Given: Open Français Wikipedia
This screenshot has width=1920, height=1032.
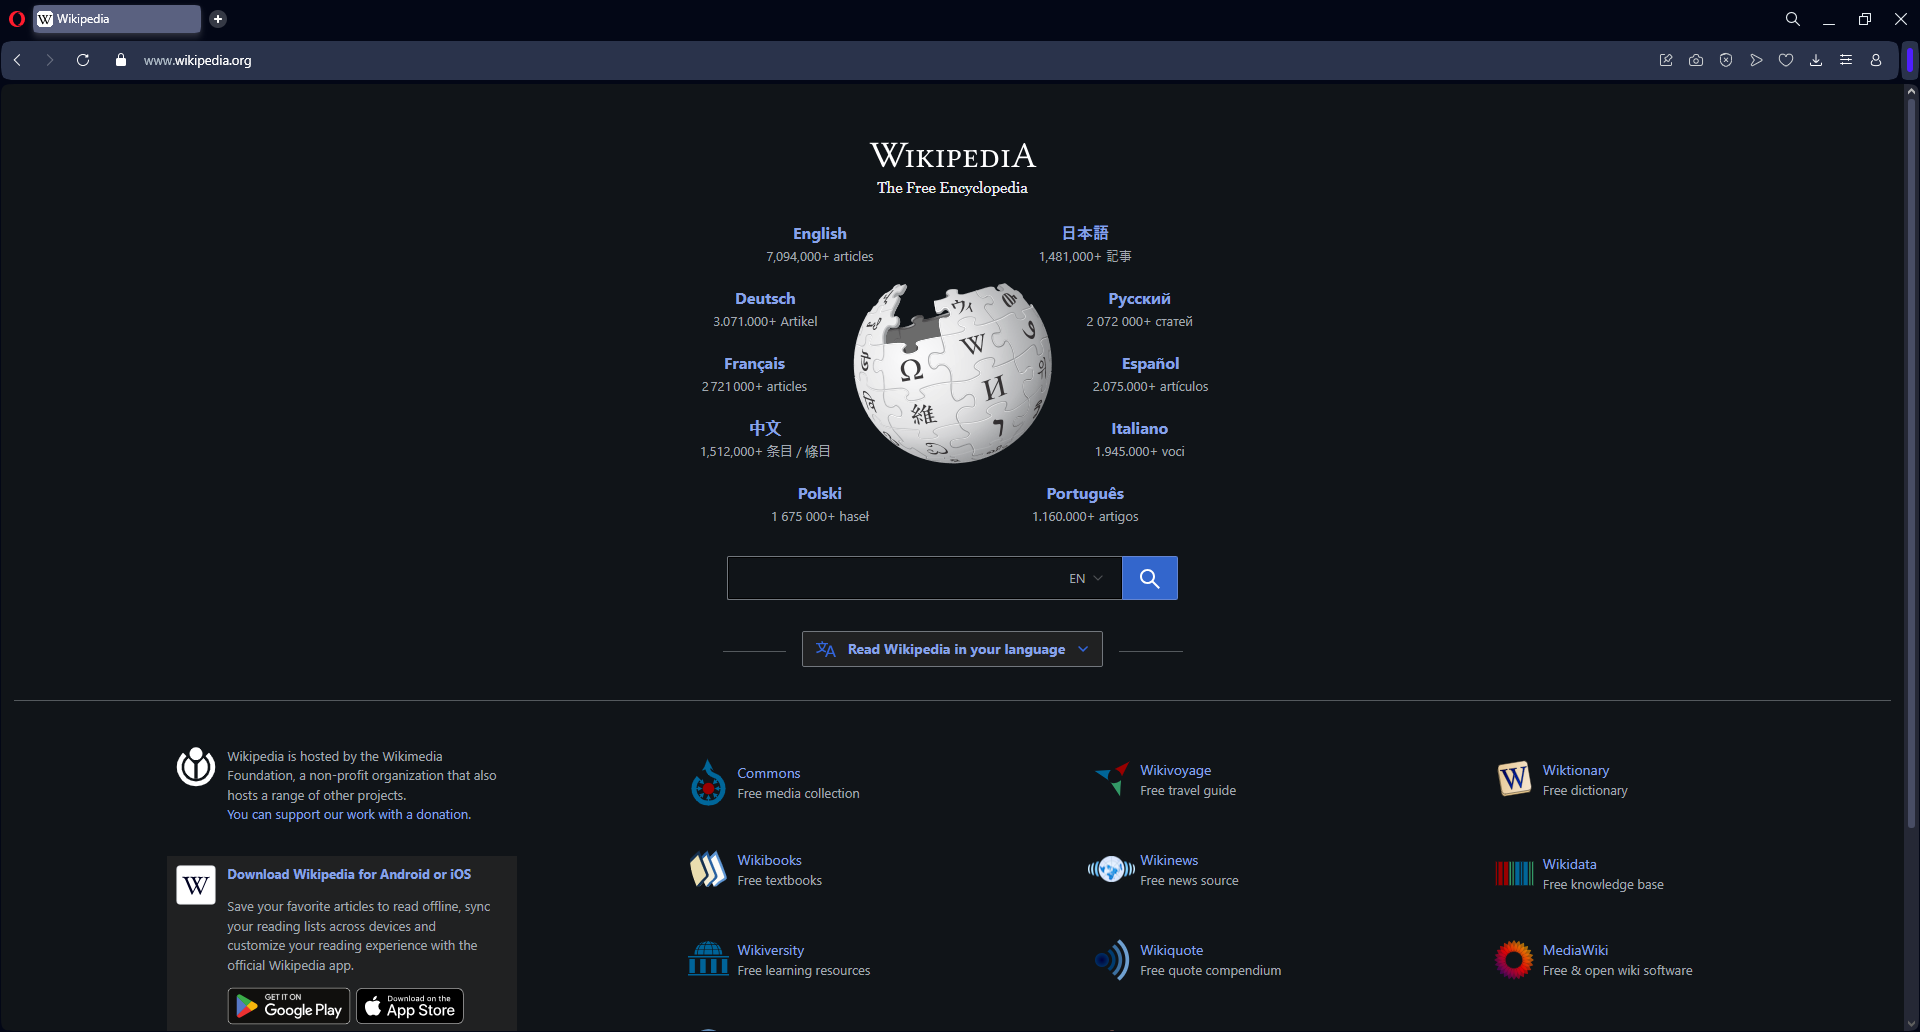Looking at the screenshot, I should click(754, 364).
